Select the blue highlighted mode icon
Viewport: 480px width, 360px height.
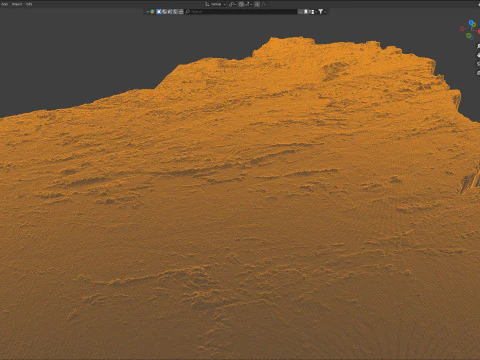coord(159,12)
